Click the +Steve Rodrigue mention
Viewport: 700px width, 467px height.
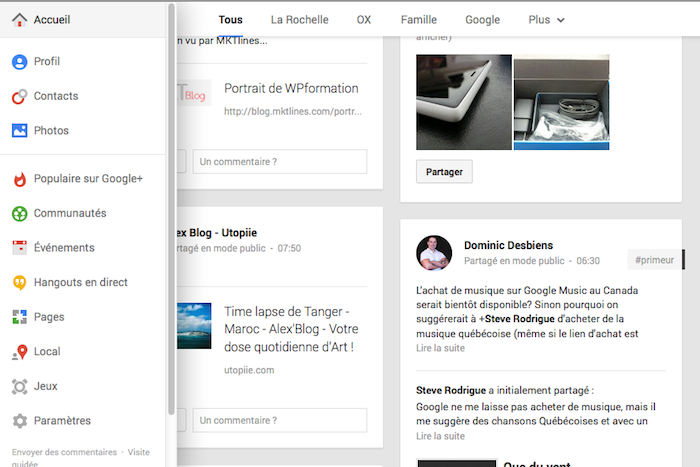[517, 319]
